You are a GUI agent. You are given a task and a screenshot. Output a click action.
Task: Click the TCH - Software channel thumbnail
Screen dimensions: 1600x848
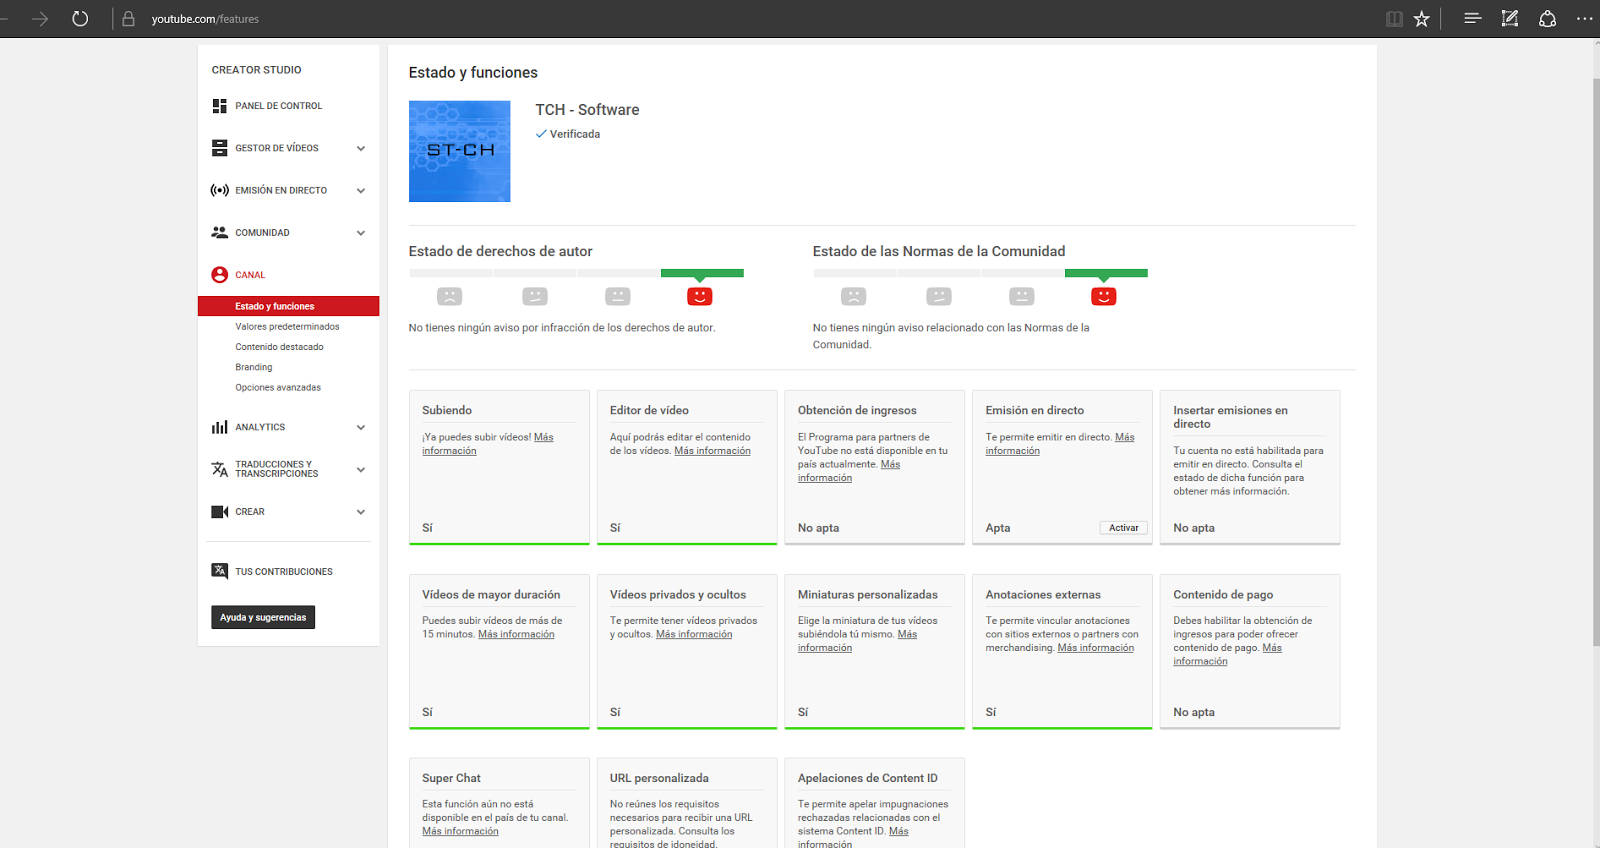pyautogui.click(x=460, y=151)
